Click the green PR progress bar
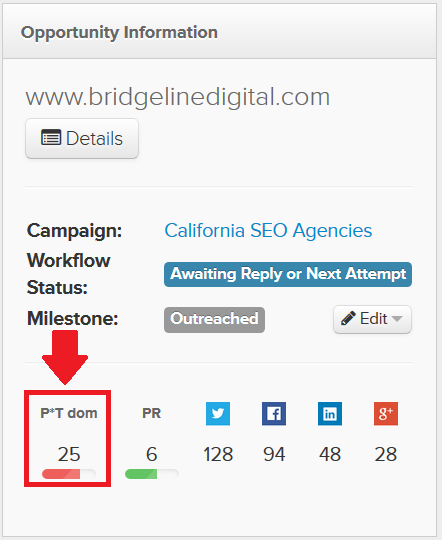 [x=152, y=474]
